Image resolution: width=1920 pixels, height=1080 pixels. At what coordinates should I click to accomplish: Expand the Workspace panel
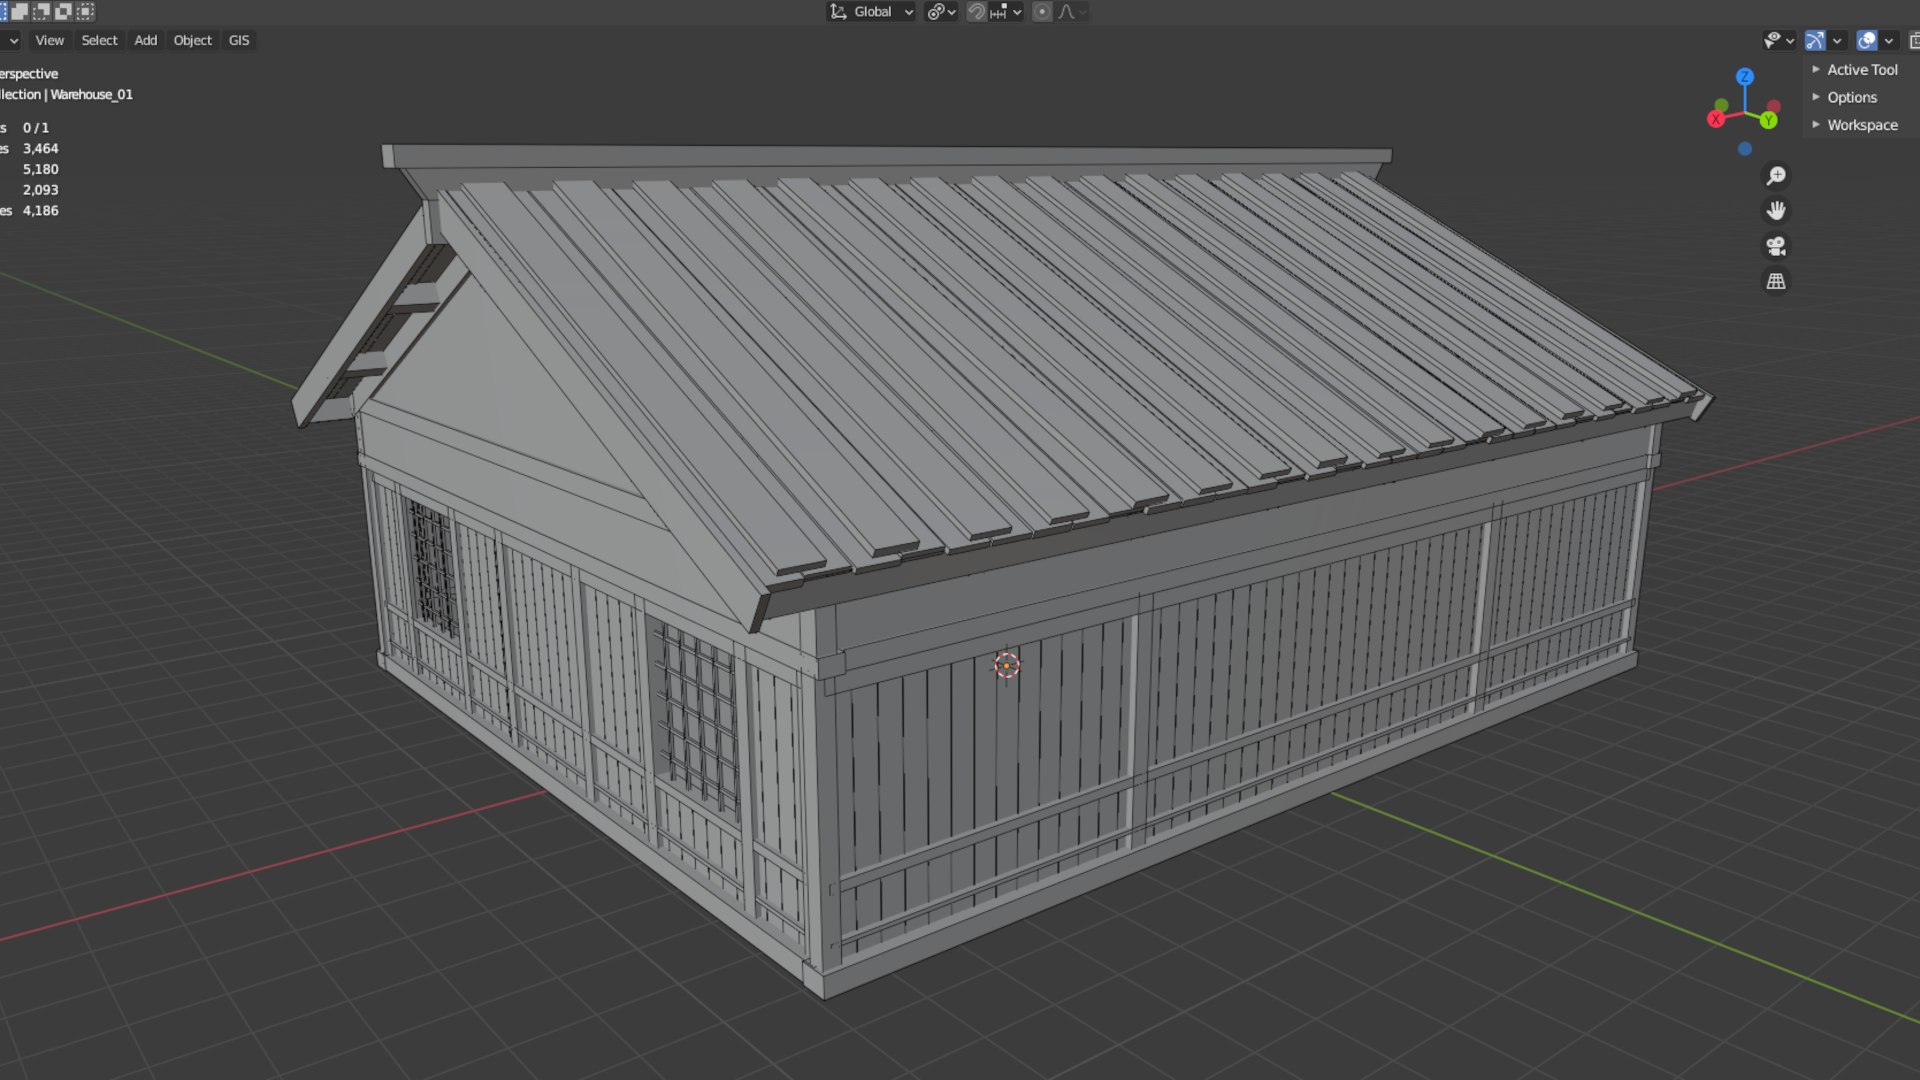pos(1855,125)
